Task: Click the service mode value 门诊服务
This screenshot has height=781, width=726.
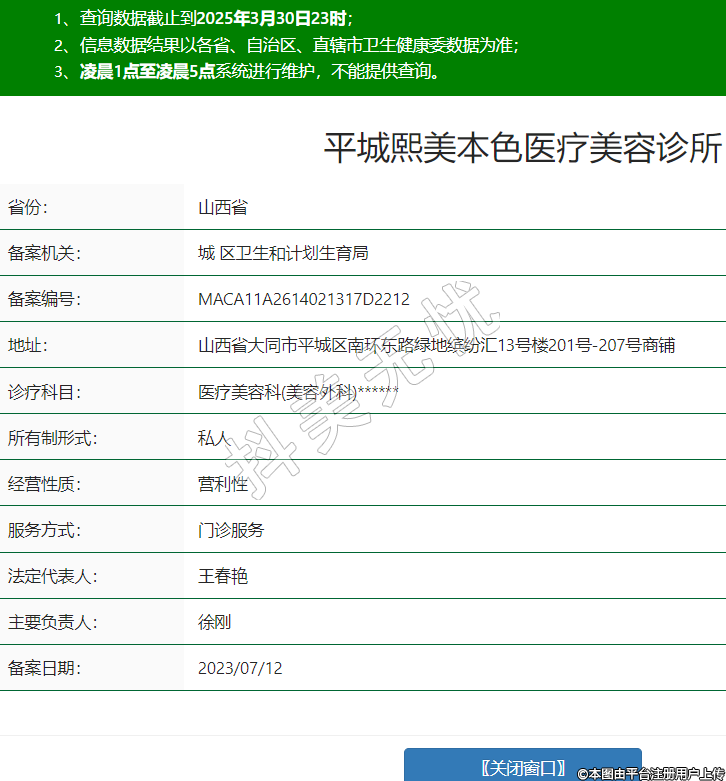Action: coord(231,530)
